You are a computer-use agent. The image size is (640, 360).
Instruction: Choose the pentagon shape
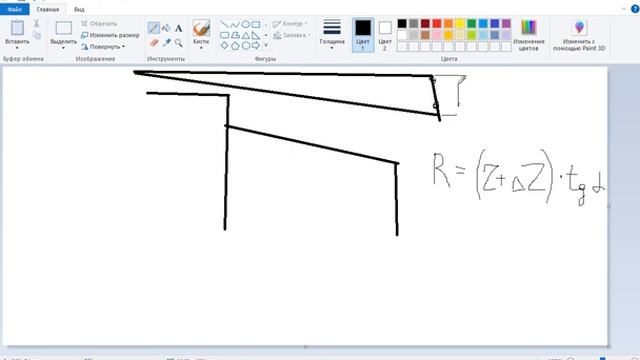[235, 45]
